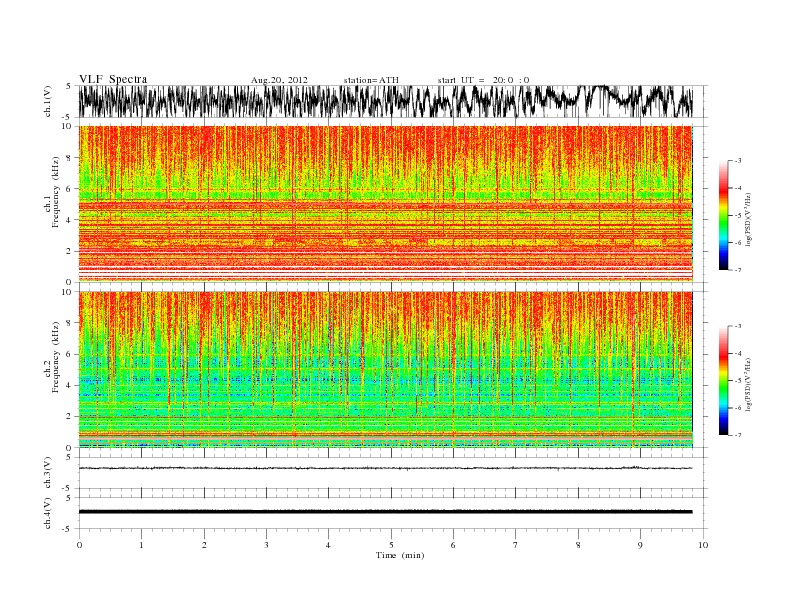Select the "ch.3(V)" axis label
The height and width of the screenshot is (612, 792).
tap(48, 473)
